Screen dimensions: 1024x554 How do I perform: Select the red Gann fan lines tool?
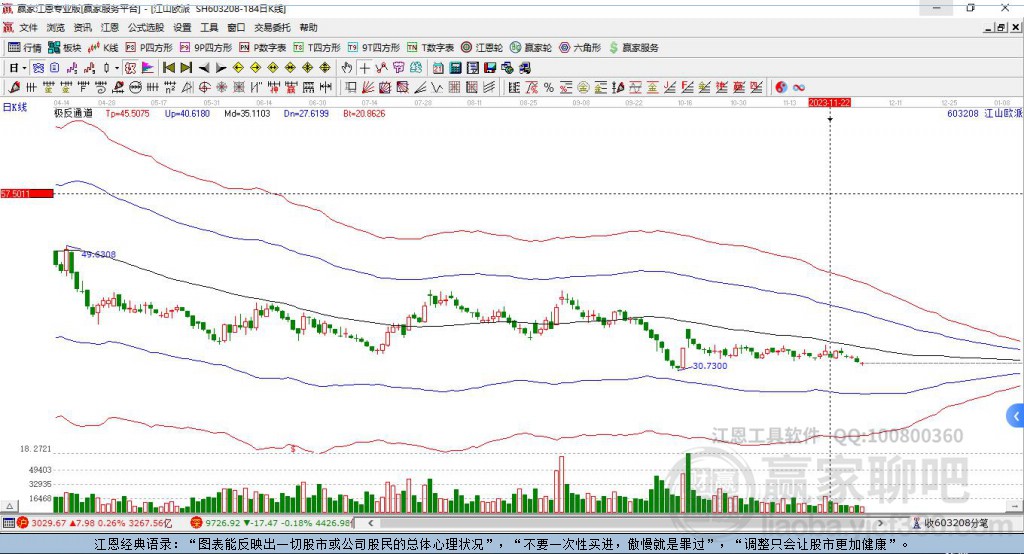(x=368, y=87)
